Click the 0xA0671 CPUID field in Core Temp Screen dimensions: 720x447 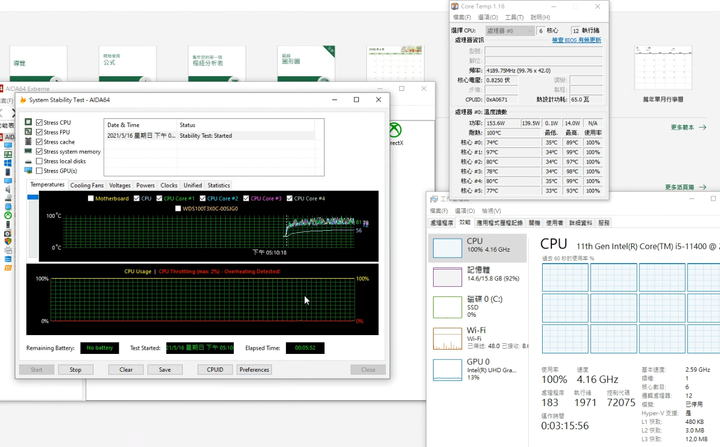tap(501, 100)
